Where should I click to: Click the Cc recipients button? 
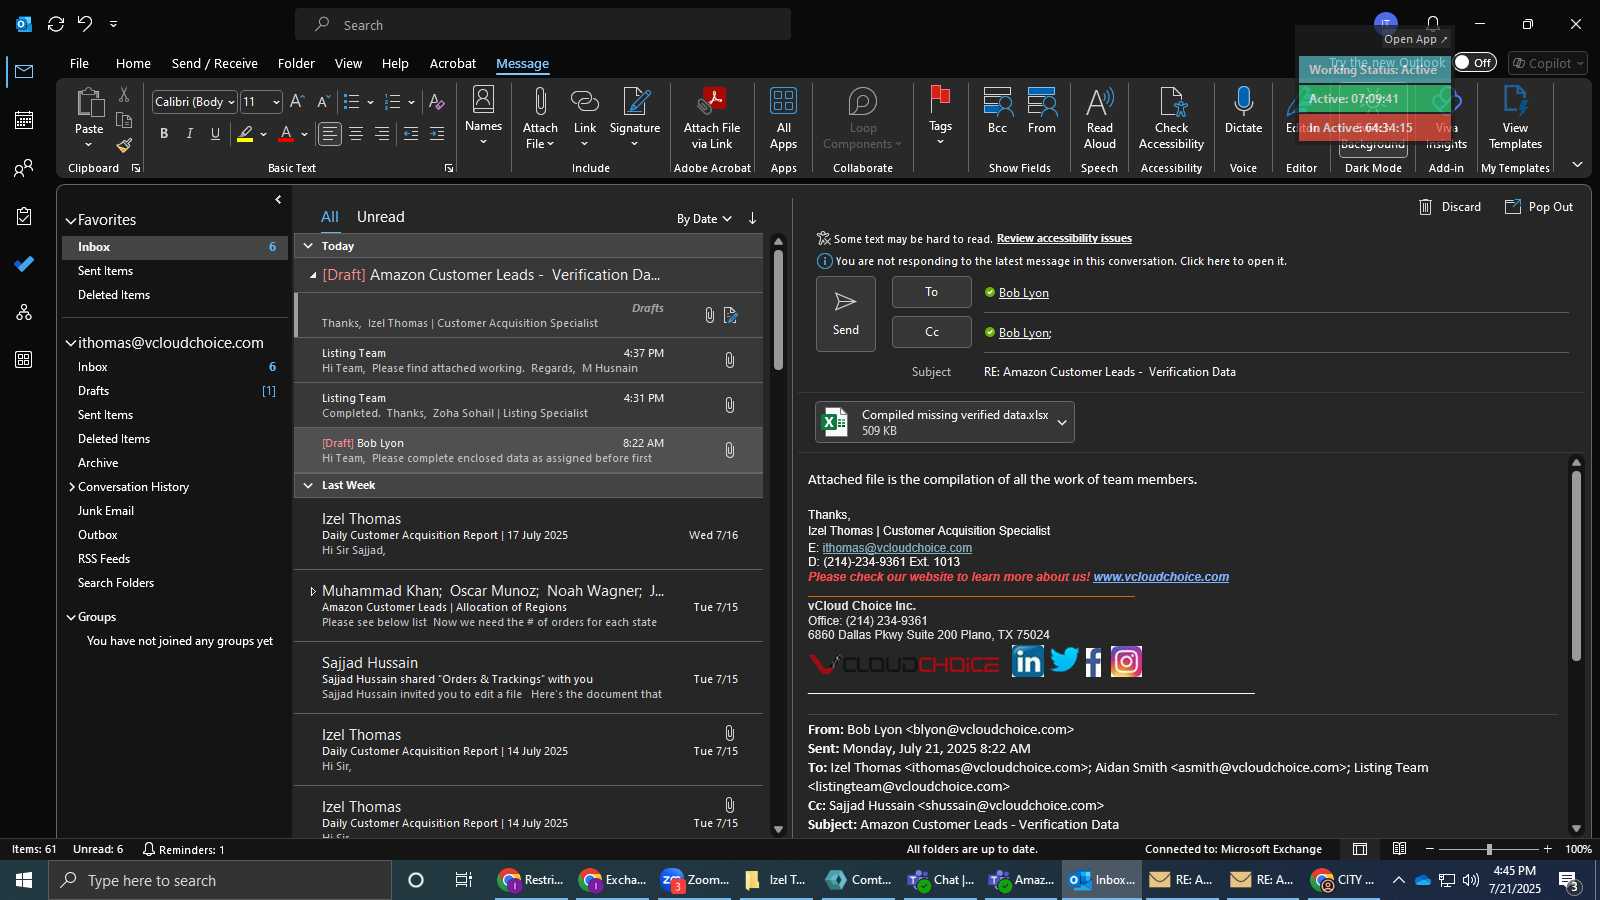[x=931, y=332]
